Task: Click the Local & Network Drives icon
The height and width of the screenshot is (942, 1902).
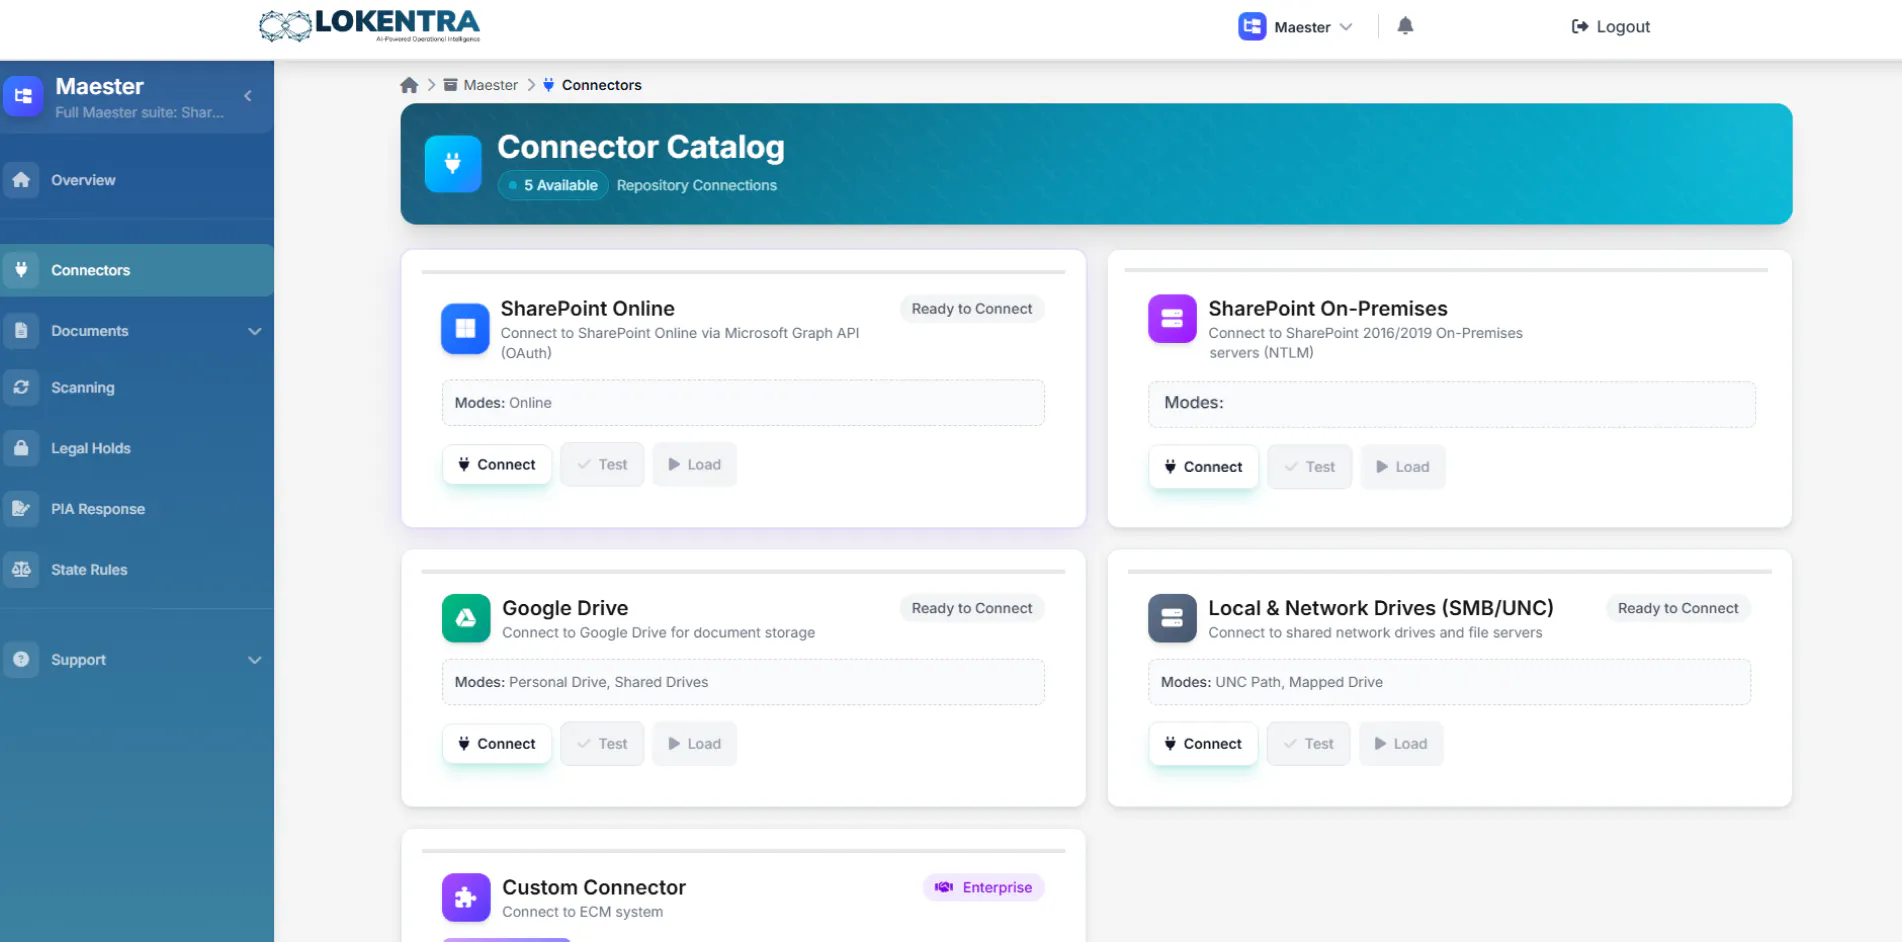Action: [x=1172, y=618]
